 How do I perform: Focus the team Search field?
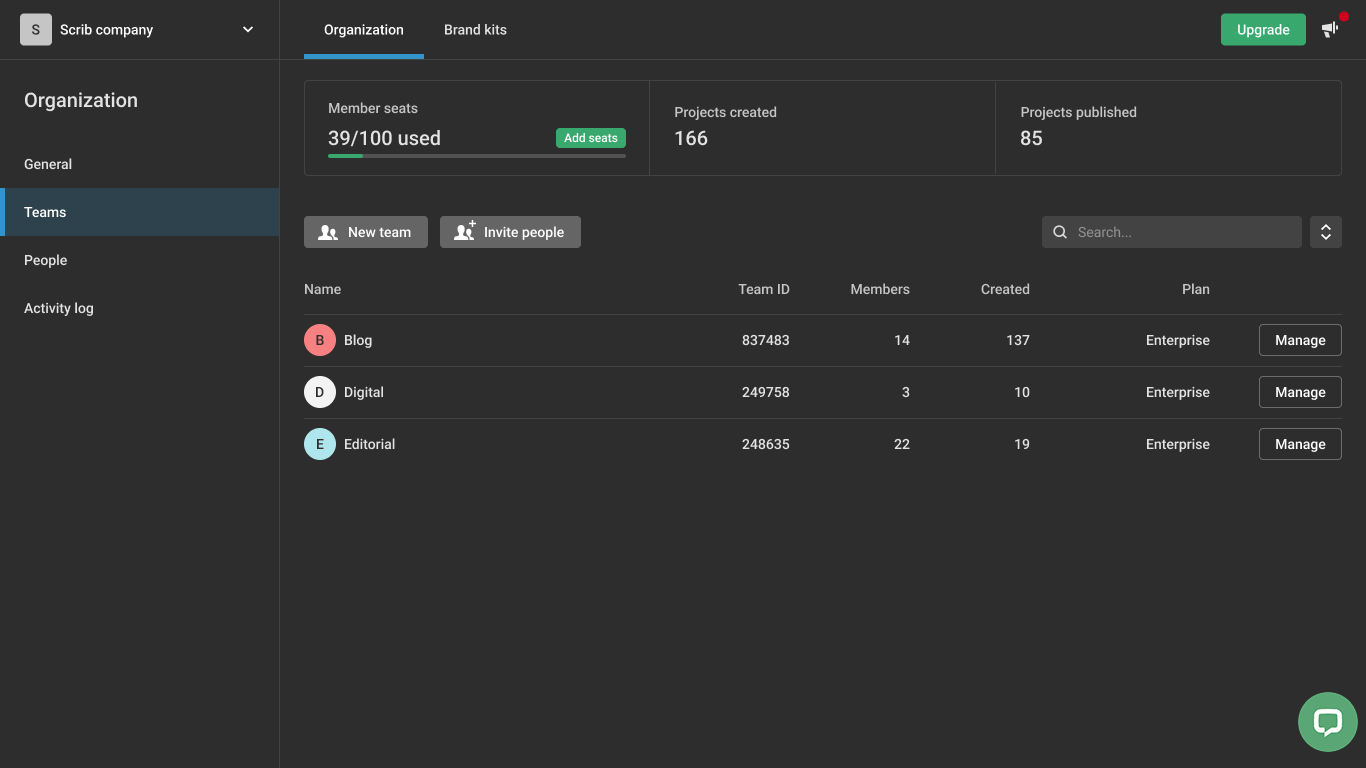1172,232
